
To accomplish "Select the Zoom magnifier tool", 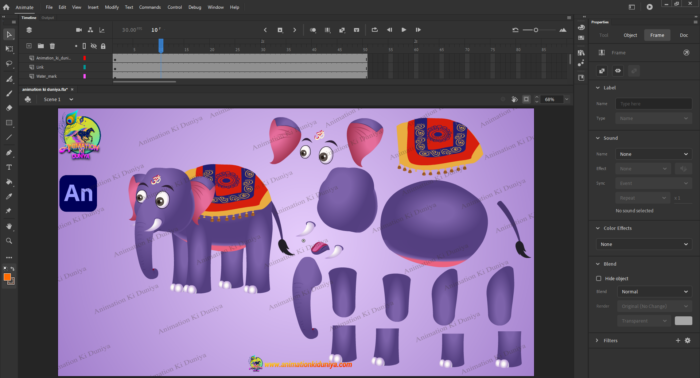I will (x=9, y=241).
